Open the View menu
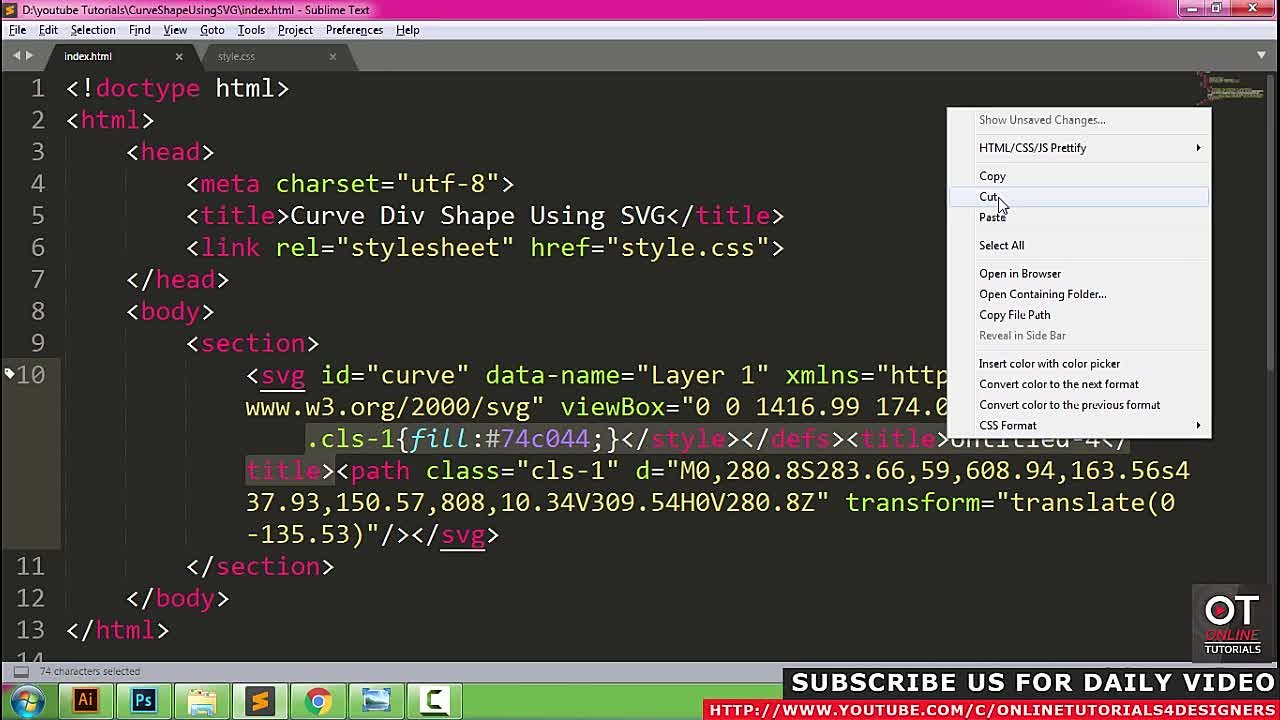The width and height of the screenshot is (1280, 720). click(175, 30)
